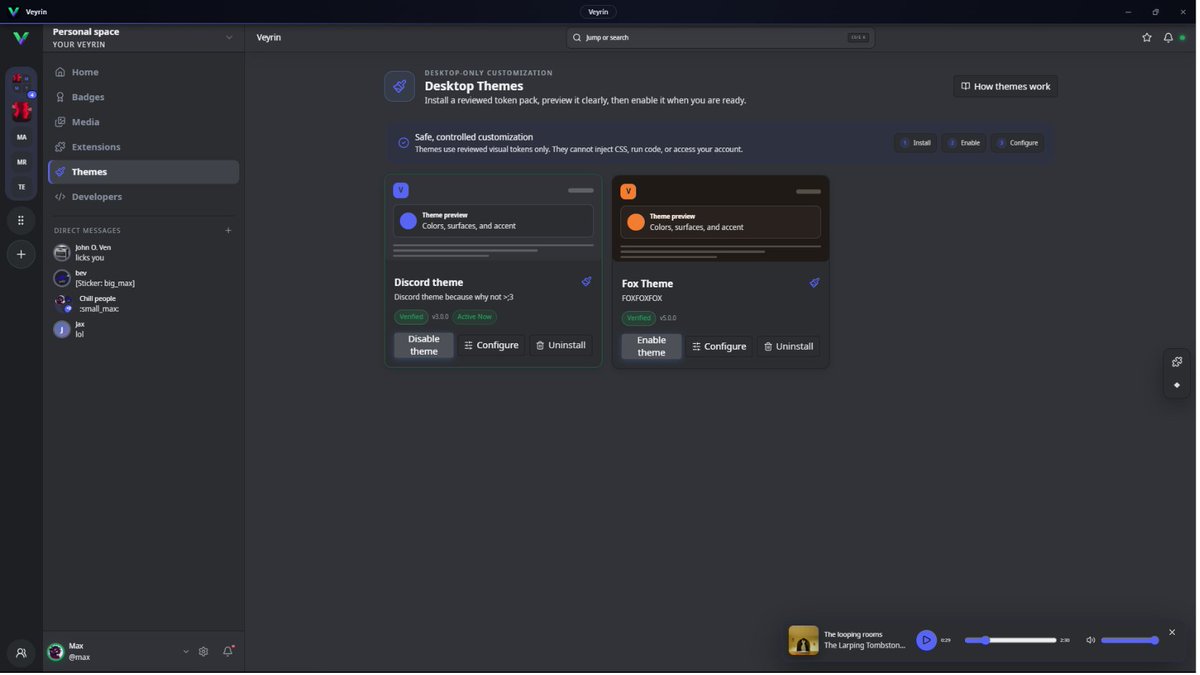Click Max user profile avatar
Viewport: 1200px width, 675px height.
coord(56,652)
